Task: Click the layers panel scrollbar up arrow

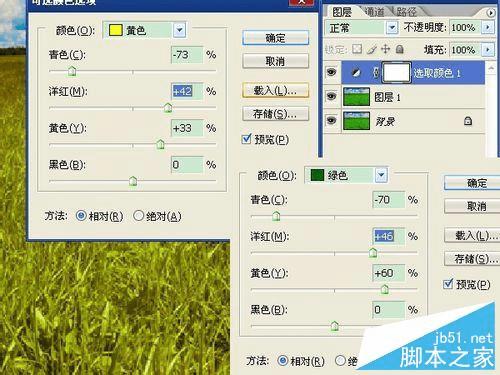Action: click(x=491, y=68)
